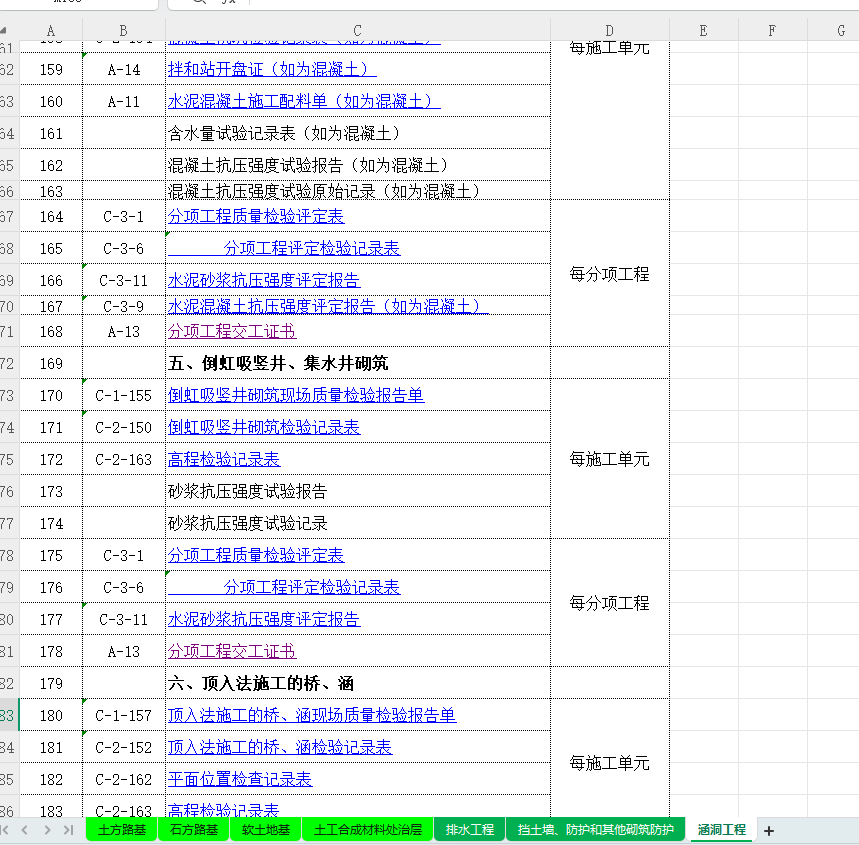Jump to first sheet with navigation arrow
Image resolution: width=859 pixels, height=845 pixels.
7,830
